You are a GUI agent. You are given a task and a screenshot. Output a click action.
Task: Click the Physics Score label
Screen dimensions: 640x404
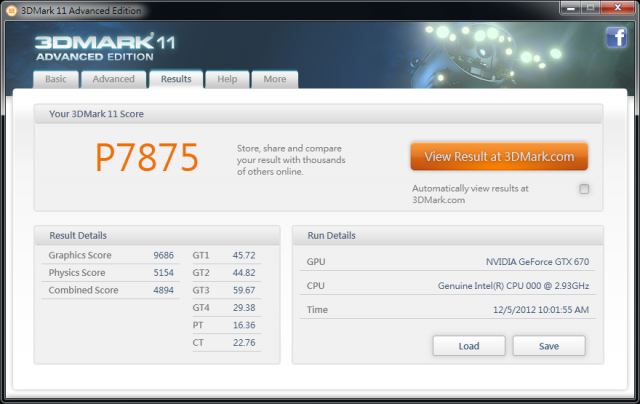click(x=77, y=273)
